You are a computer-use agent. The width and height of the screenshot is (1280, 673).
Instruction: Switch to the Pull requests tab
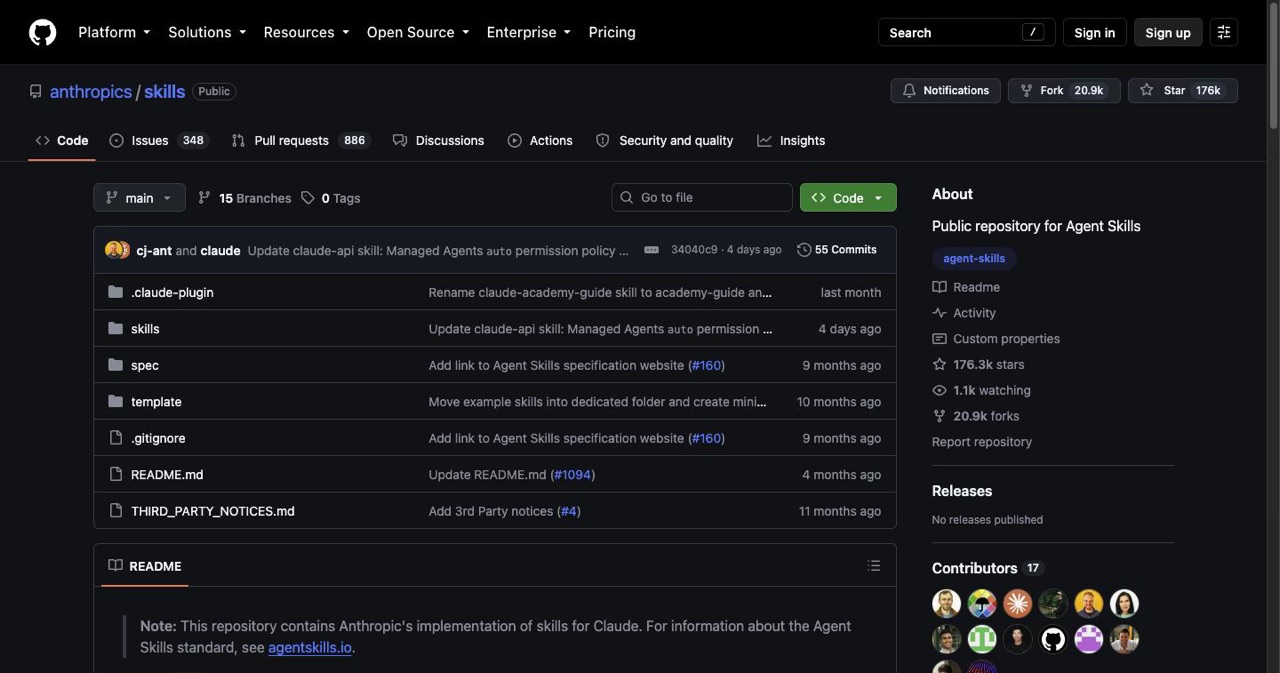300,140
